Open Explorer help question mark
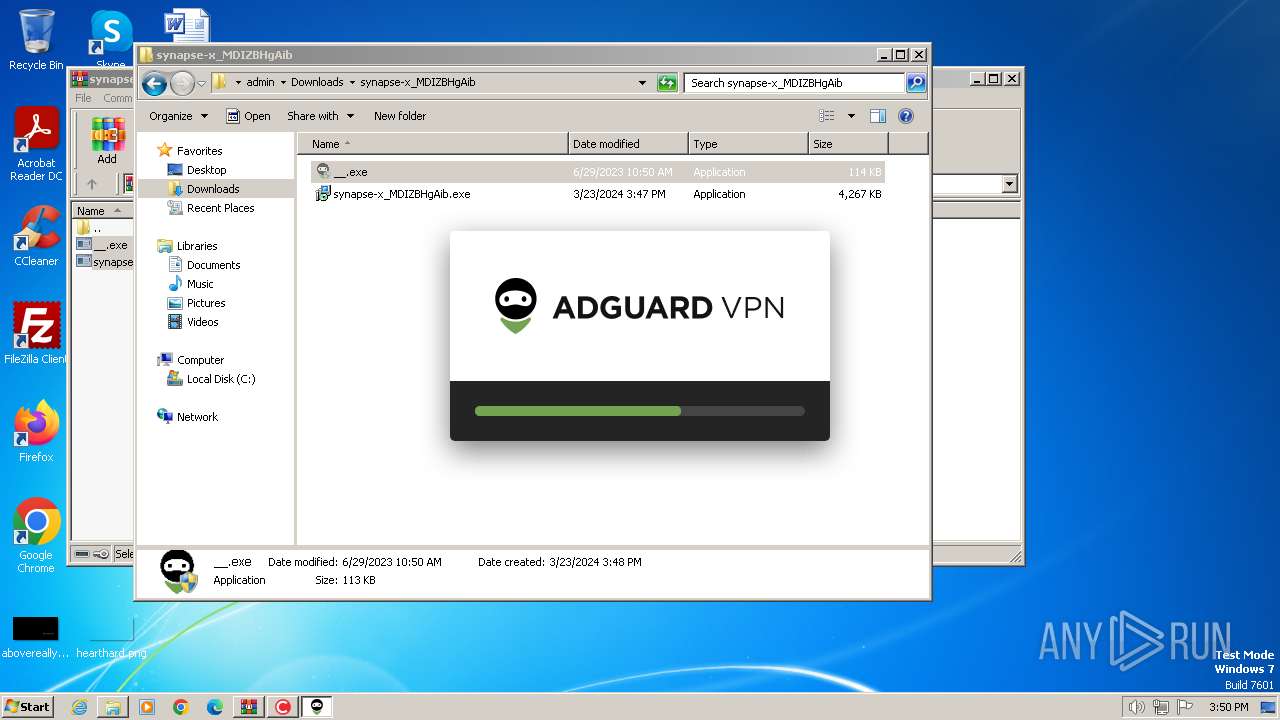The height and width of the screenshot is (720, 1280). pyautogui.click(x=906, y=116)
